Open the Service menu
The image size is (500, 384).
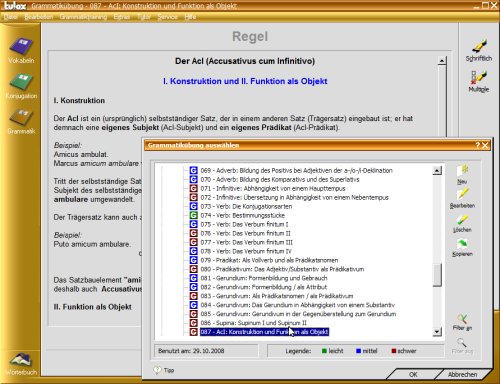167,17
